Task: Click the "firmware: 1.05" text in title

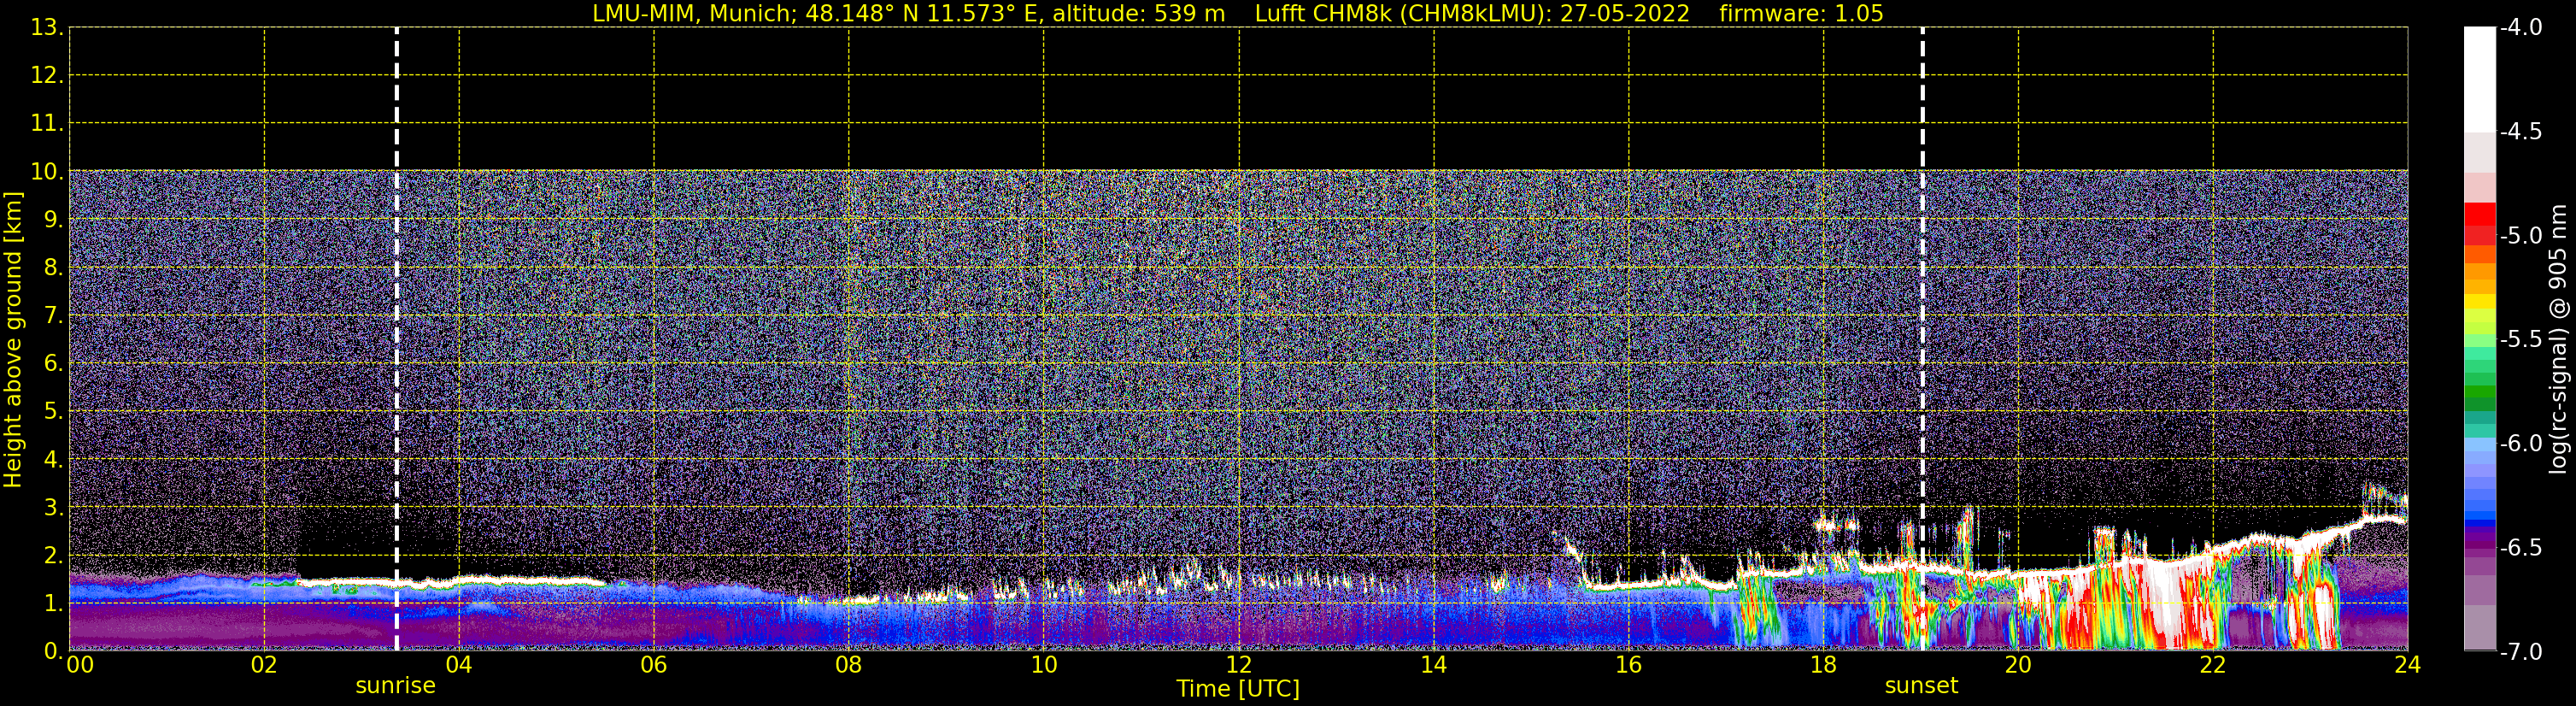Action: 1801,14
